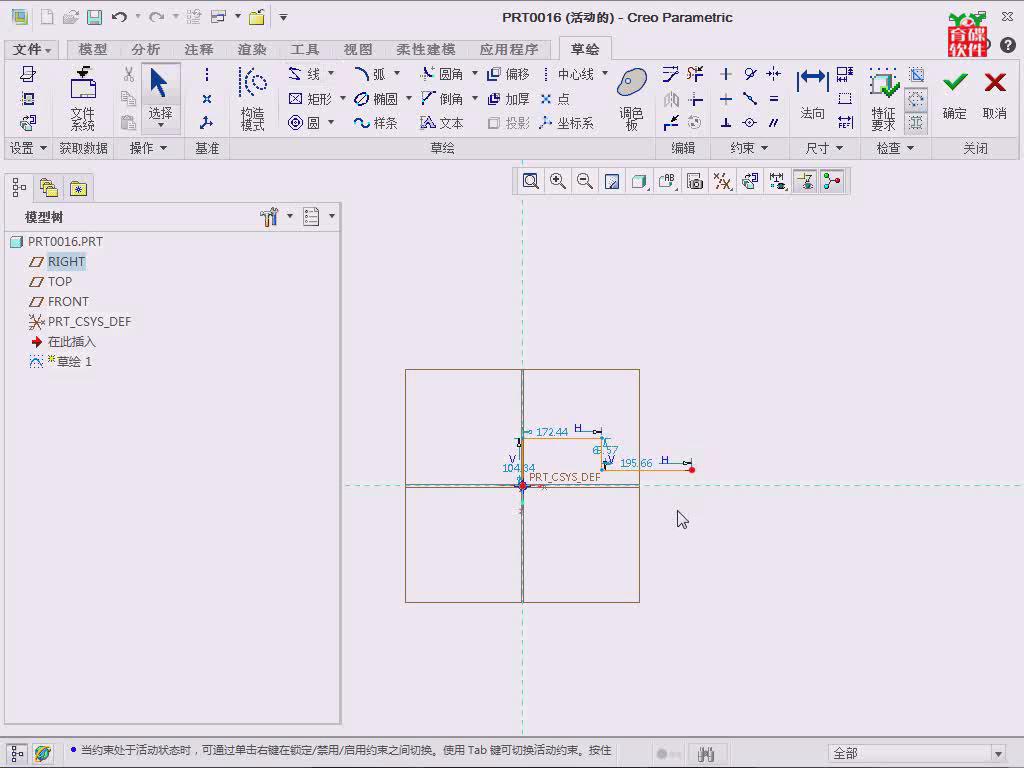The height and width of the screenshot is (768, 1024).
Task: Select the Ellipse (椭圆) sketch tool
Action: click(x=376, y=99)
